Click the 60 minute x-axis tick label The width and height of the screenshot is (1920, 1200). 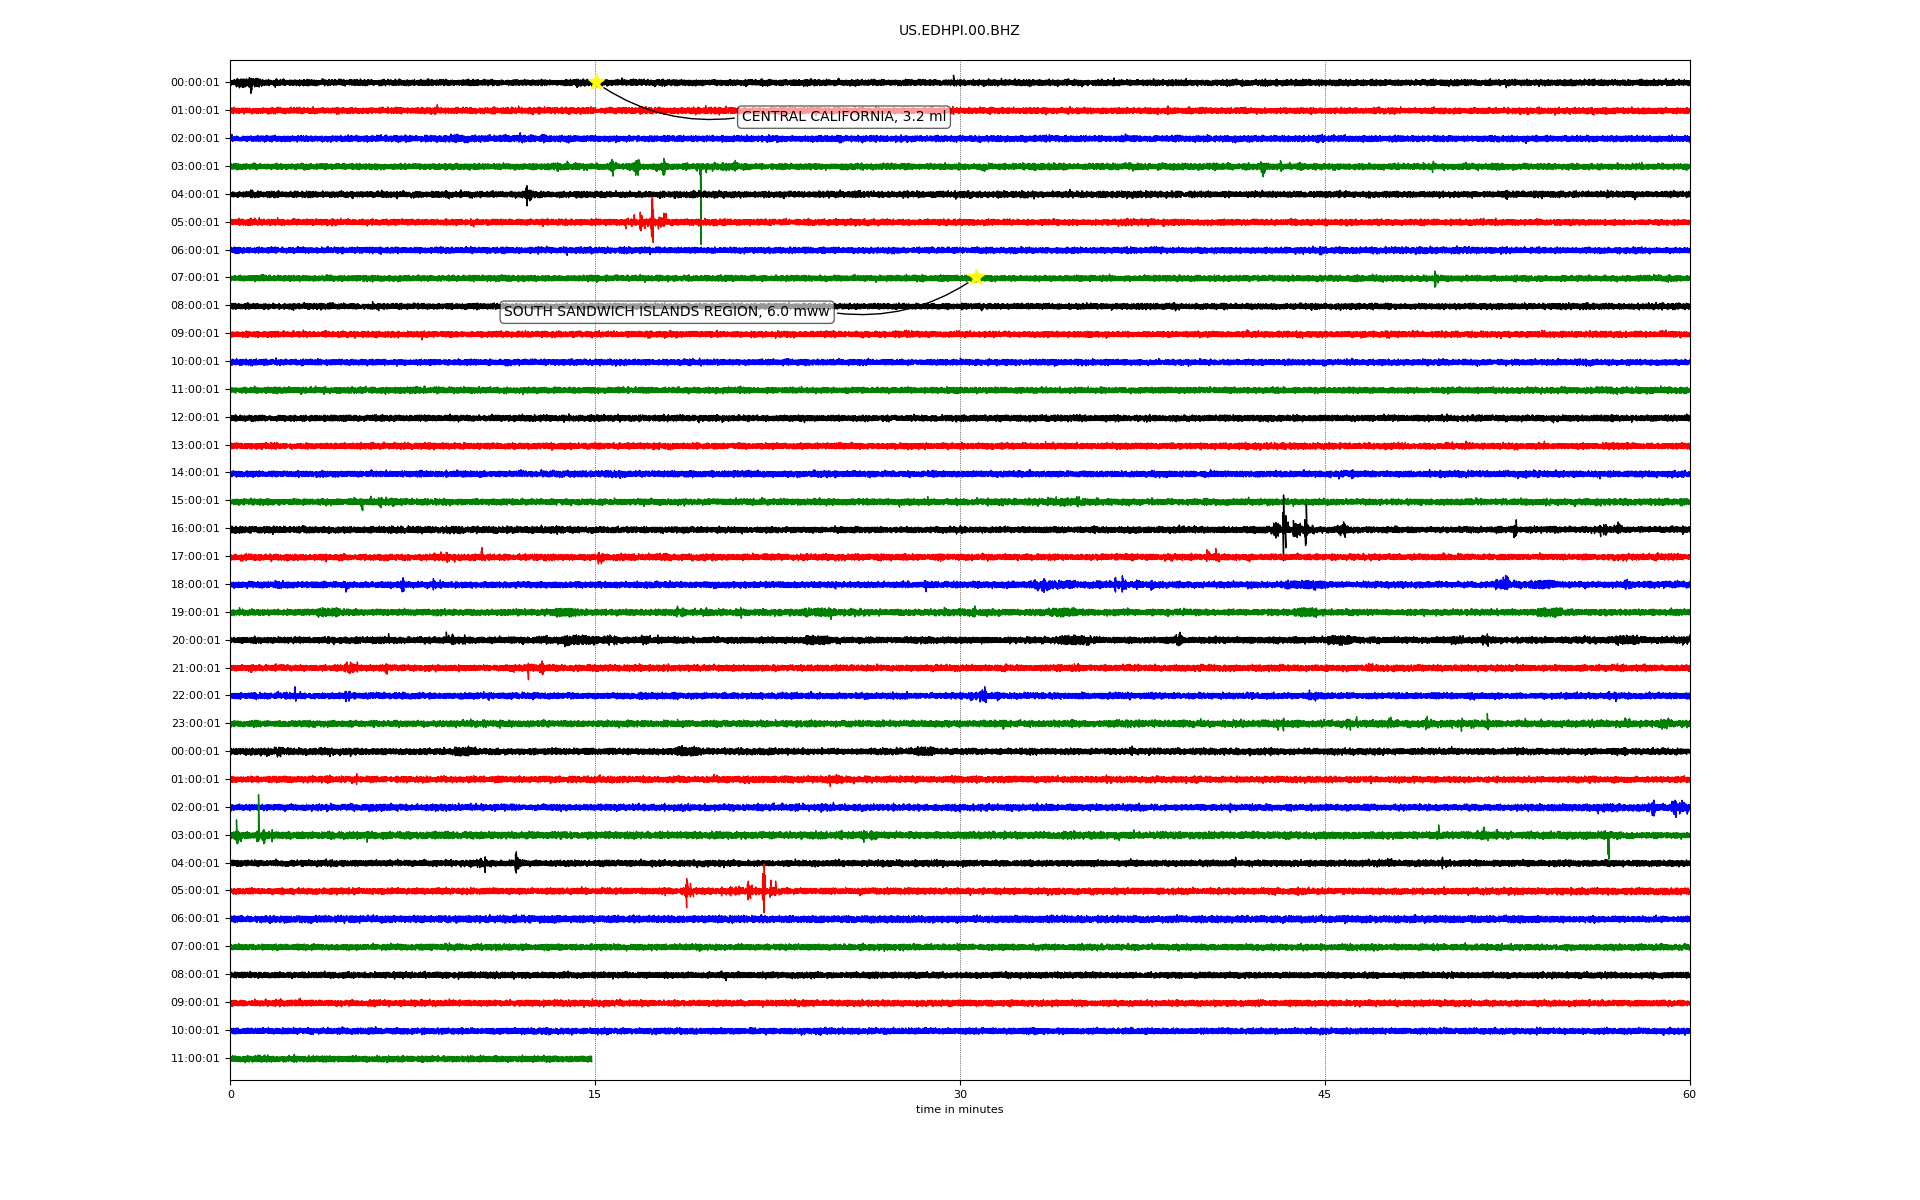1688,1094
